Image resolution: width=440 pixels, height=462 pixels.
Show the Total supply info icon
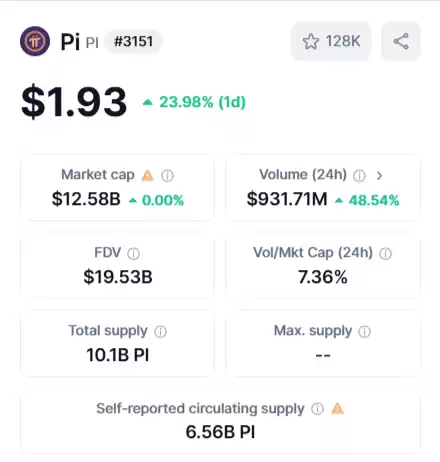tap(160, 332)
